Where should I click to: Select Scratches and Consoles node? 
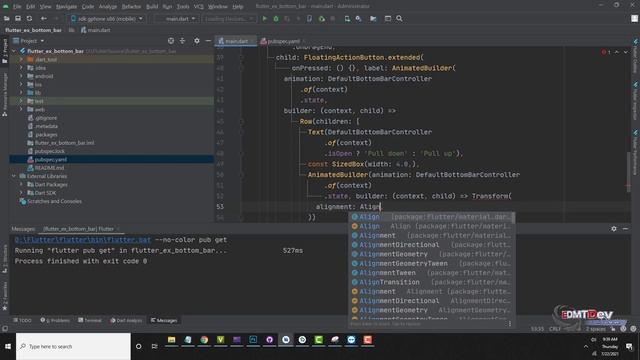point(54,201)
